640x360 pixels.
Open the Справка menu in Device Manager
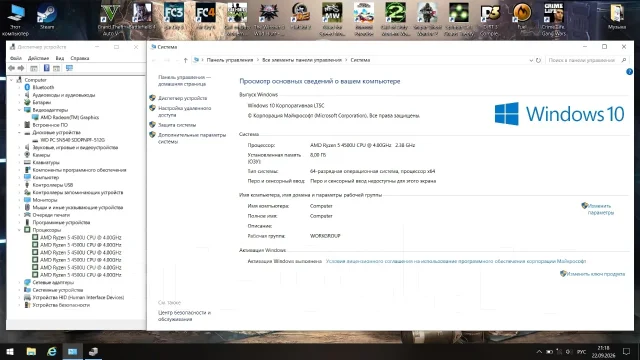[x=80, y=58]
